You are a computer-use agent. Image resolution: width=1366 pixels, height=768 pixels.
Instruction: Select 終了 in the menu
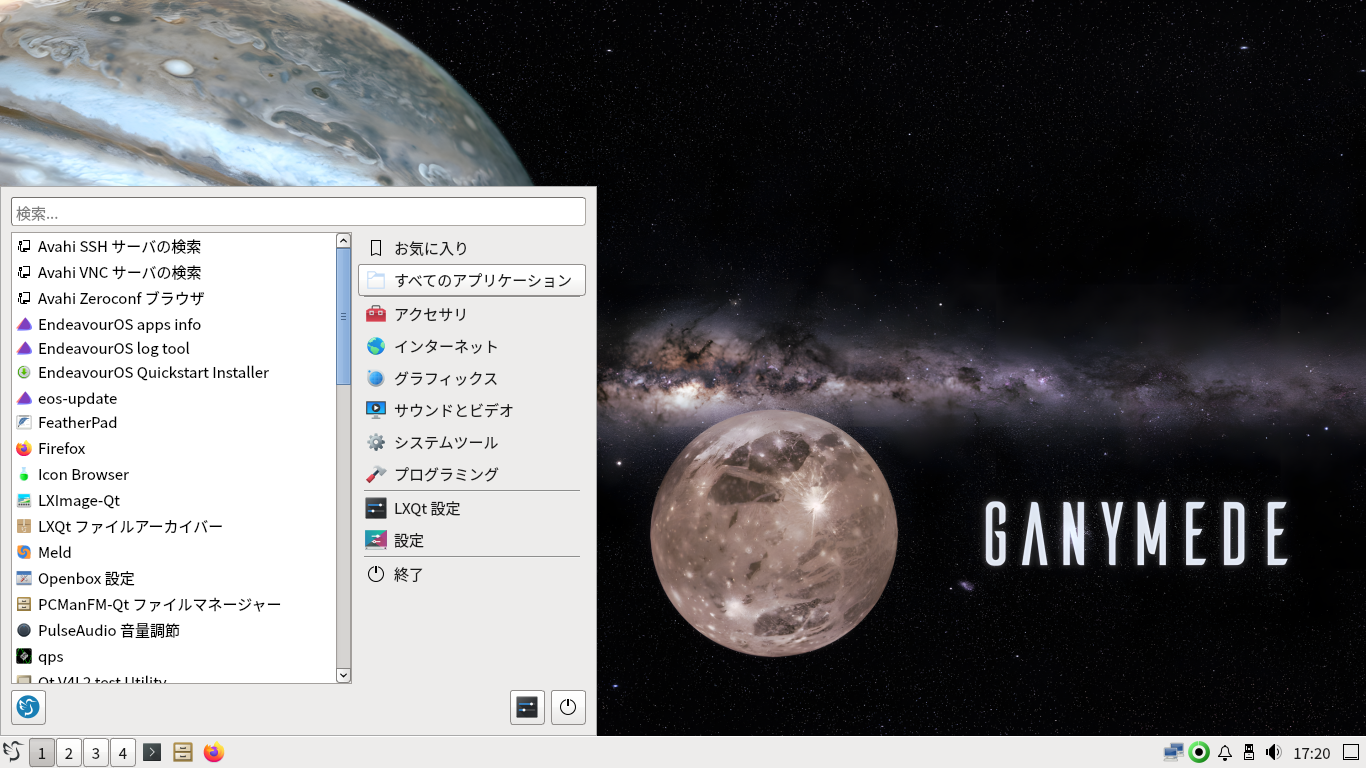(x=472, y=574)
